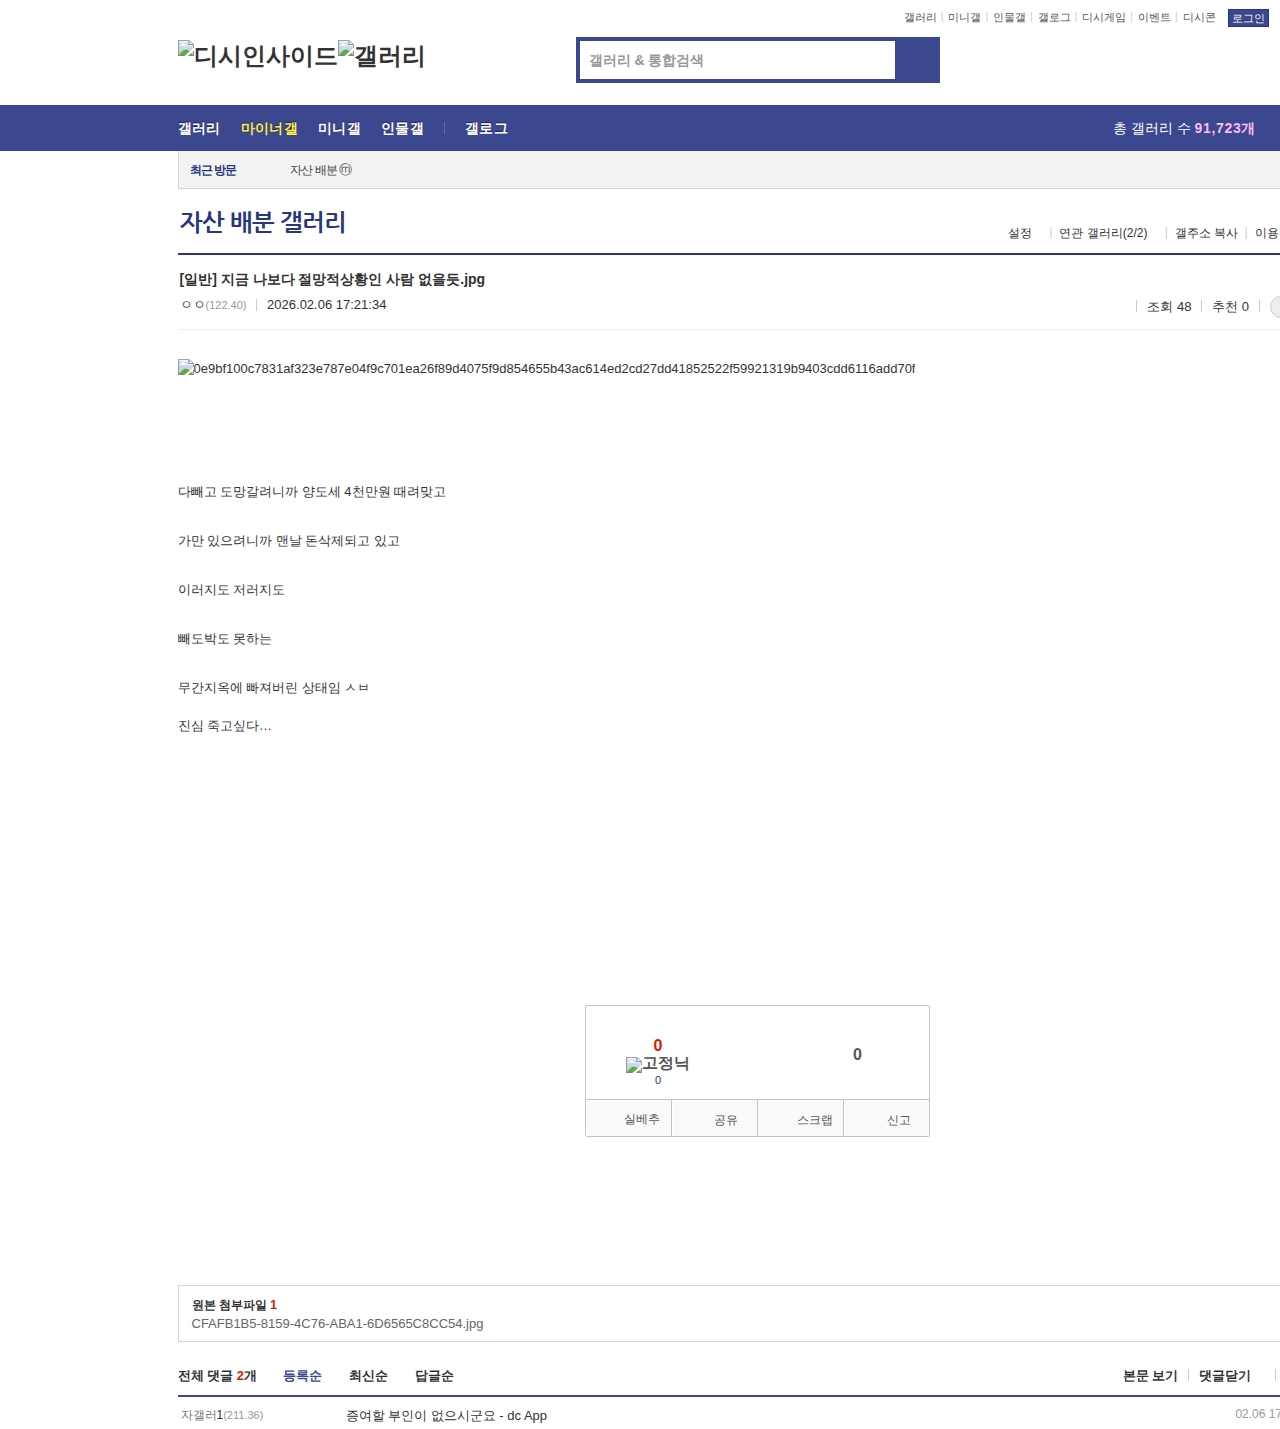Click the line 무간지옥에 빠져버린 상태임 ㅅㅂ
Image resolution: width=1280 pixels, height=1429 pixels.
coord(274,688)
